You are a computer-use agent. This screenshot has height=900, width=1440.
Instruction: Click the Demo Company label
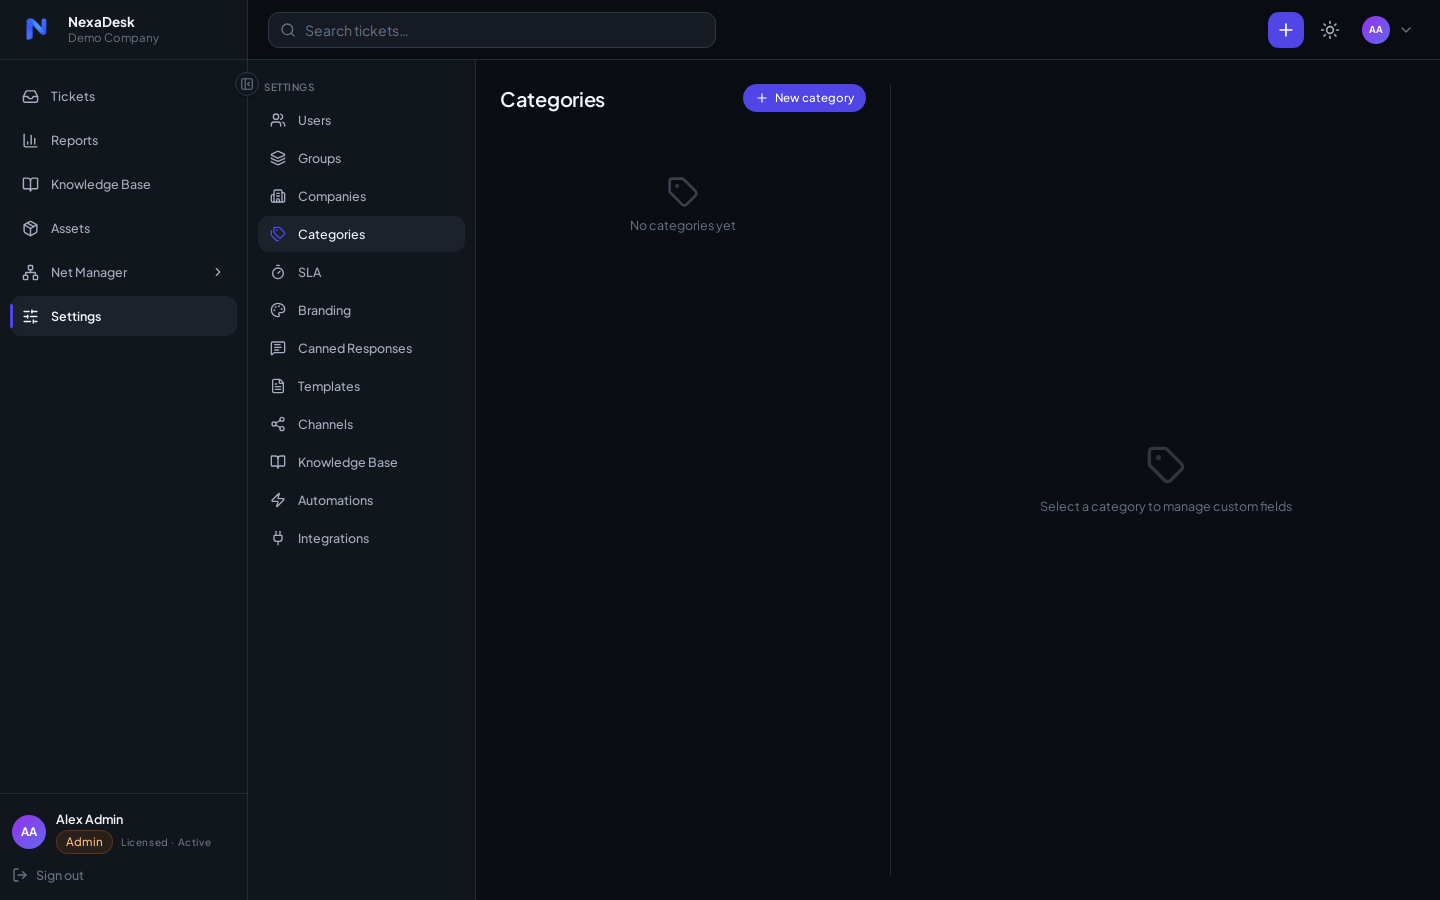114,38
